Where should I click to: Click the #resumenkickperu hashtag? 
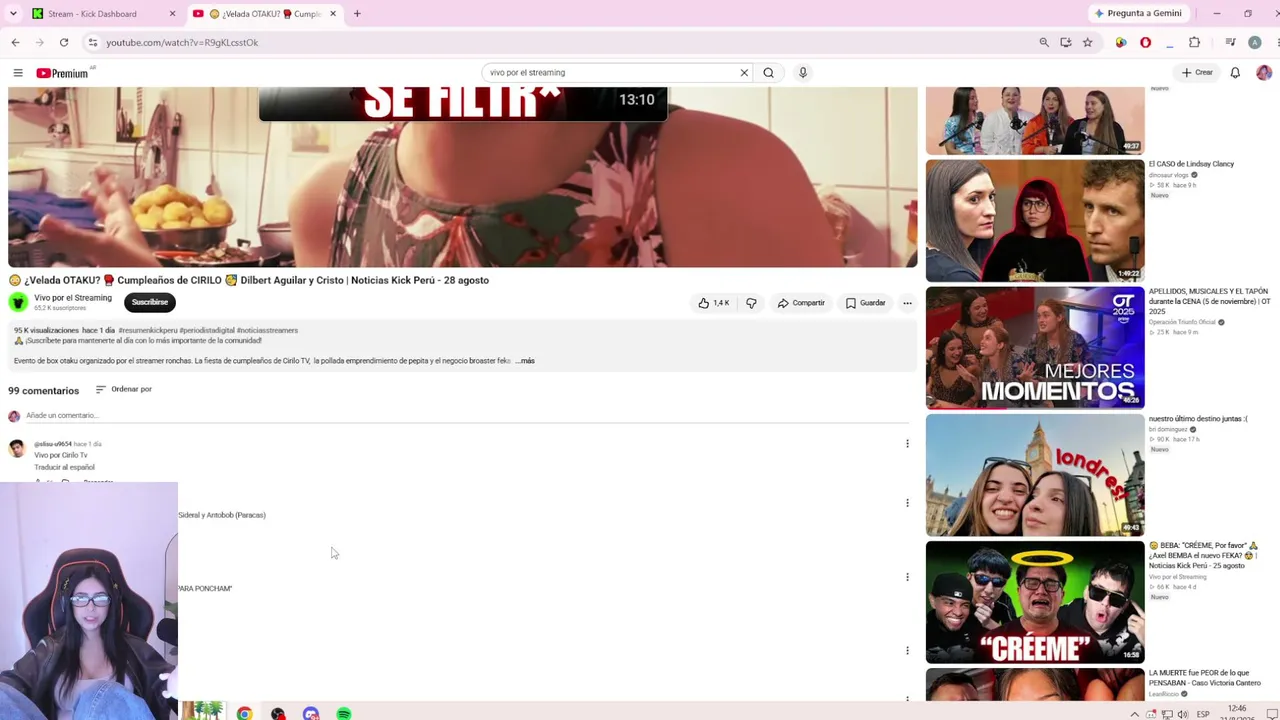(148, 330)
